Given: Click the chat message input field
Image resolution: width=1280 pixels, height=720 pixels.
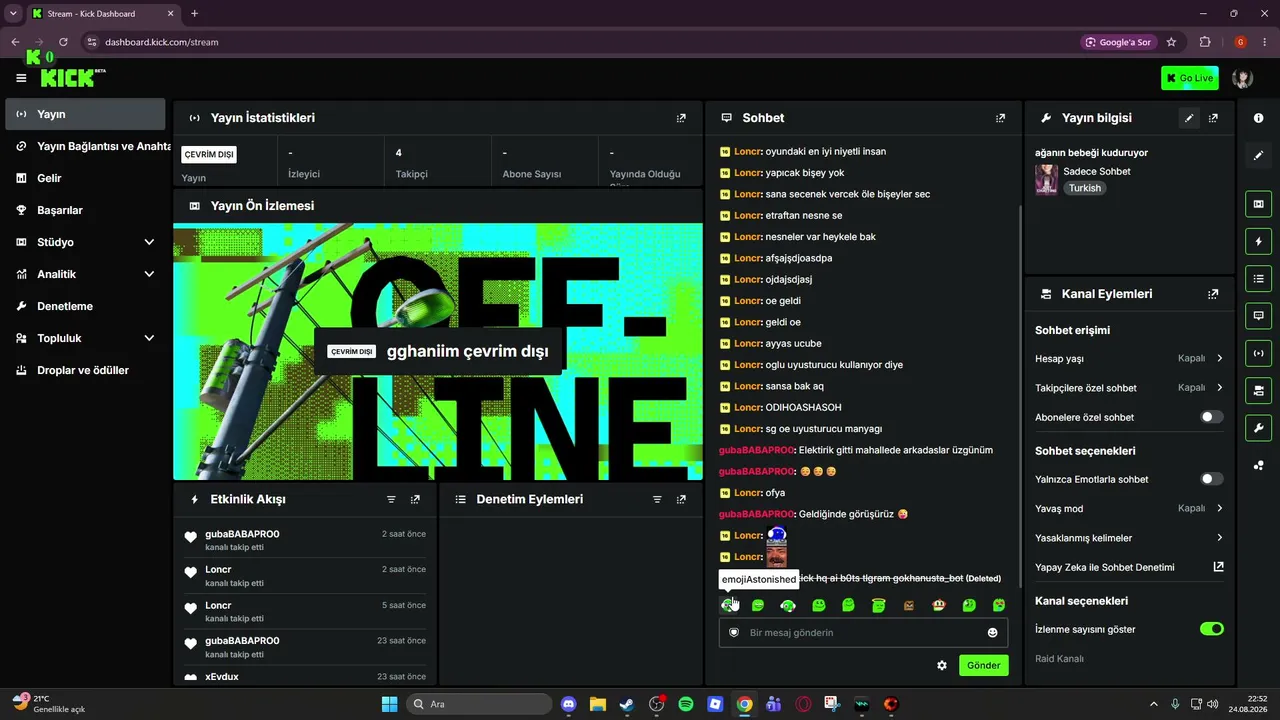Looking at the screenshot, I should [863, 632].
